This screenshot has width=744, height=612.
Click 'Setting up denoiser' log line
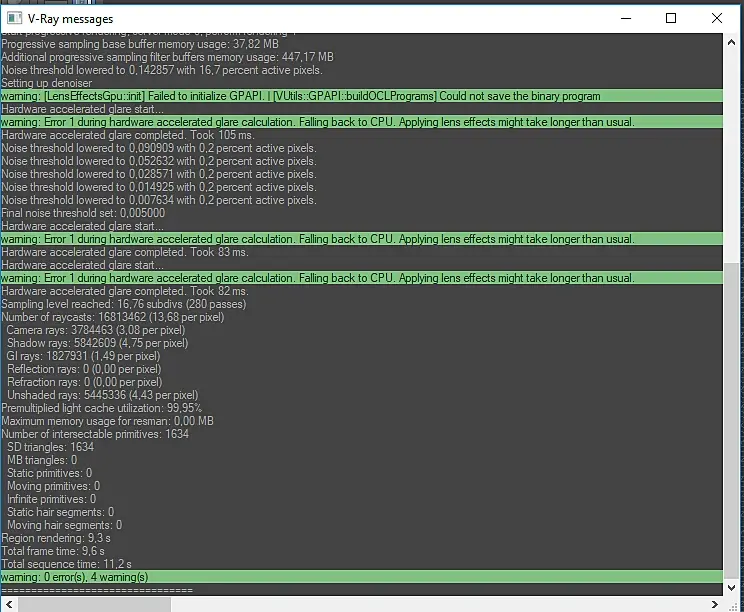click(46, 83)
